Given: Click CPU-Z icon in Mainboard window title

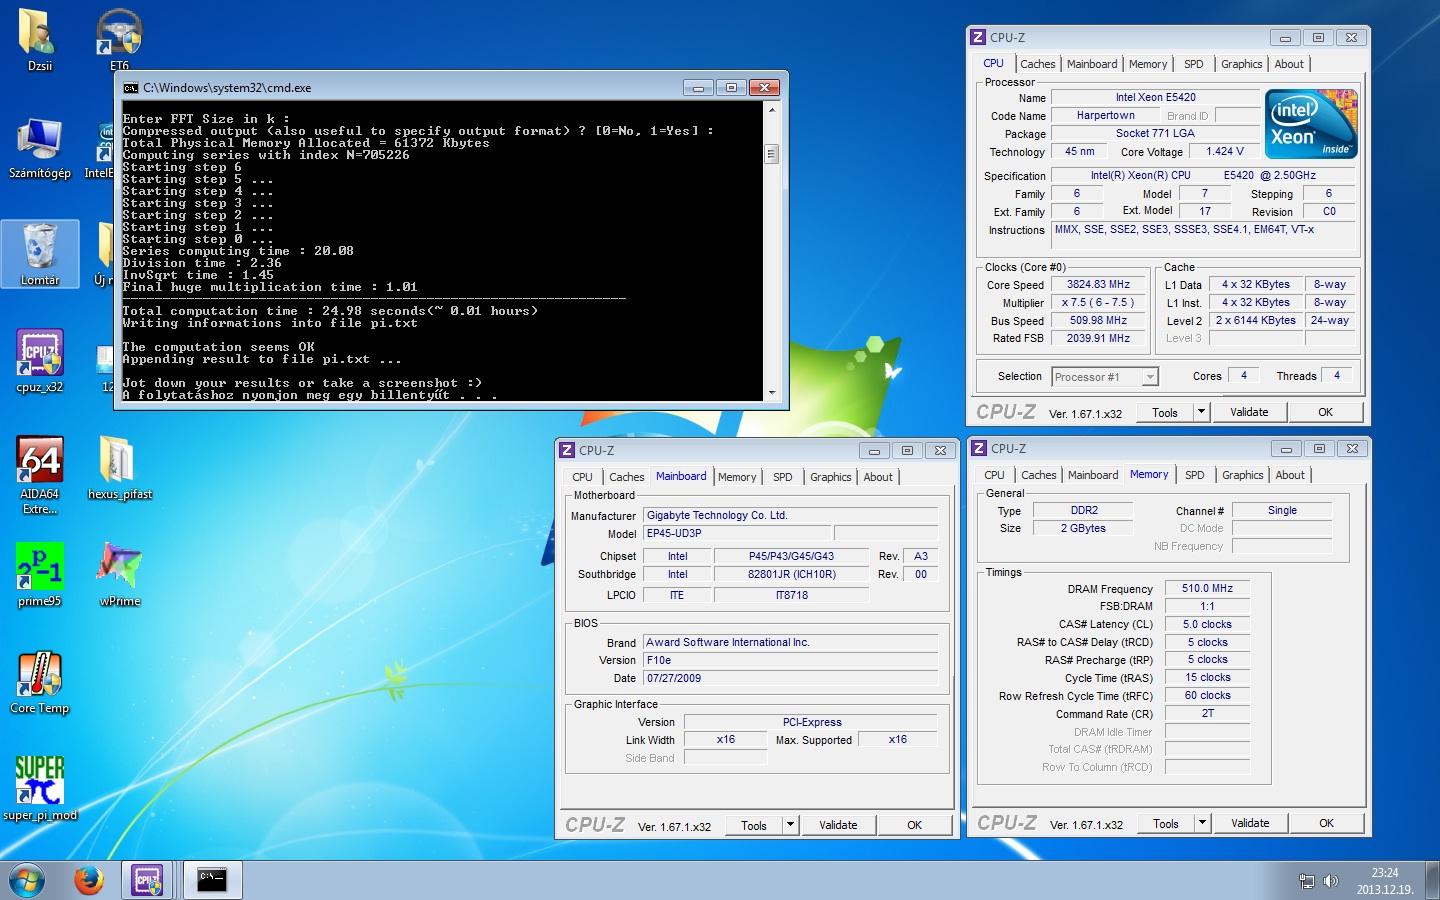Looking at the screenshot, I should pos(567,450).
